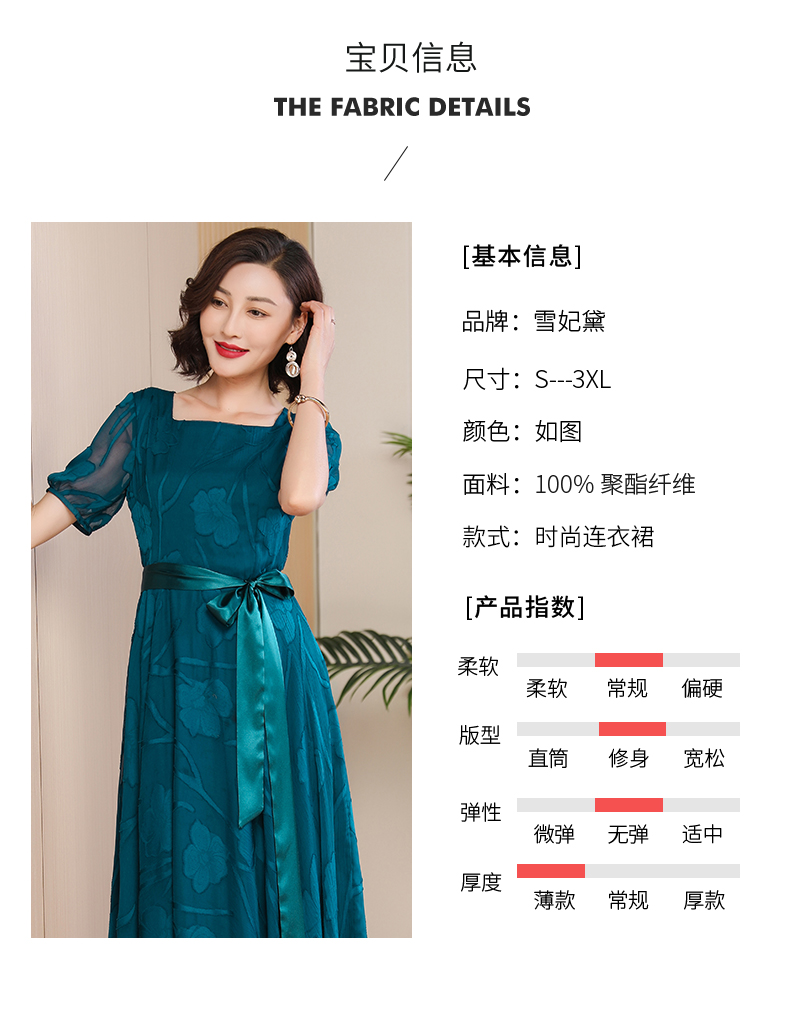Screen dimensions: 790x1026
Task: Select the 薄款 thickness label
Action: pos(554,900)
